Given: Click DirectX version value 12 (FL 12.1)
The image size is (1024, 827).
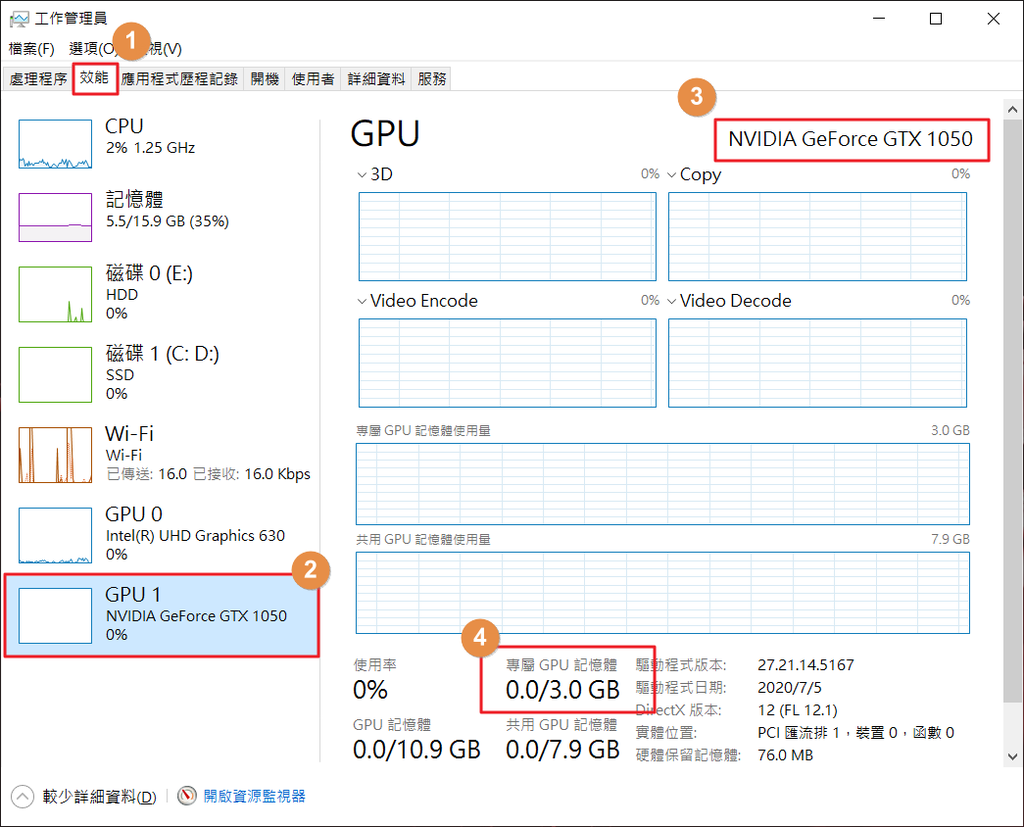Looking at the screenshot, I should [x=797, y=710].
